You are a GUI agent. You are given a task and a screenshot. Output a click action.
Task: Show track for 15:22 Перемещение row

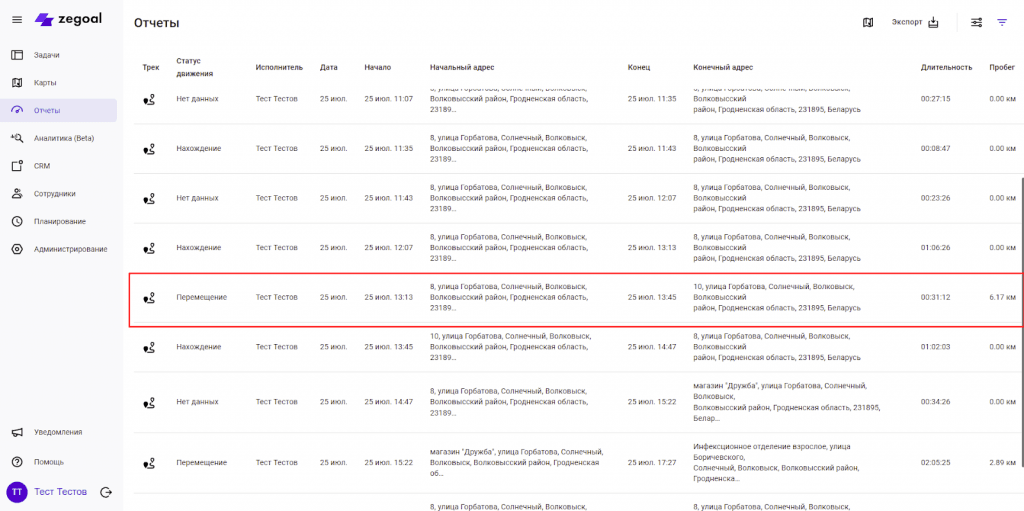point(149,462)
